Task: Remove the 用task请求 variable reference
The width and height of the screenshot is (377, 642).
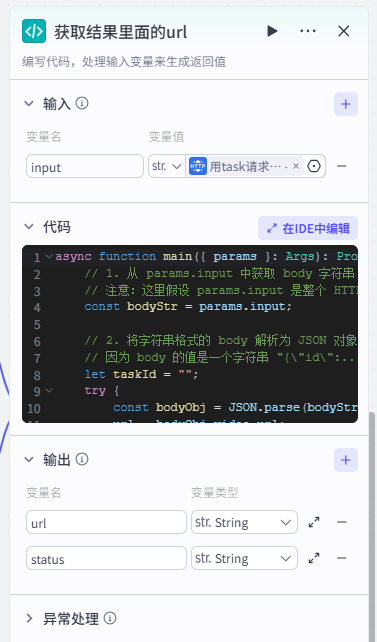Action: [x=296, y=166]
